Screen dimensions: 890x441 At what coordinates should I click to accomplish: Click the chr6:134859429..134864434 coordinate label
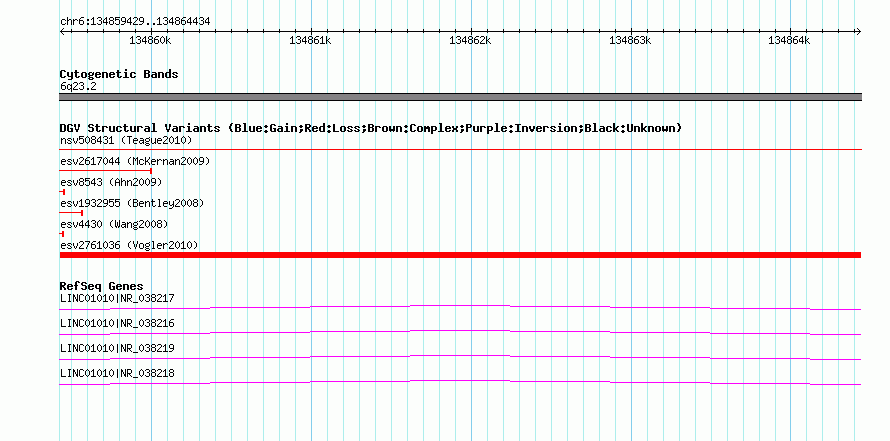(135, 22)
